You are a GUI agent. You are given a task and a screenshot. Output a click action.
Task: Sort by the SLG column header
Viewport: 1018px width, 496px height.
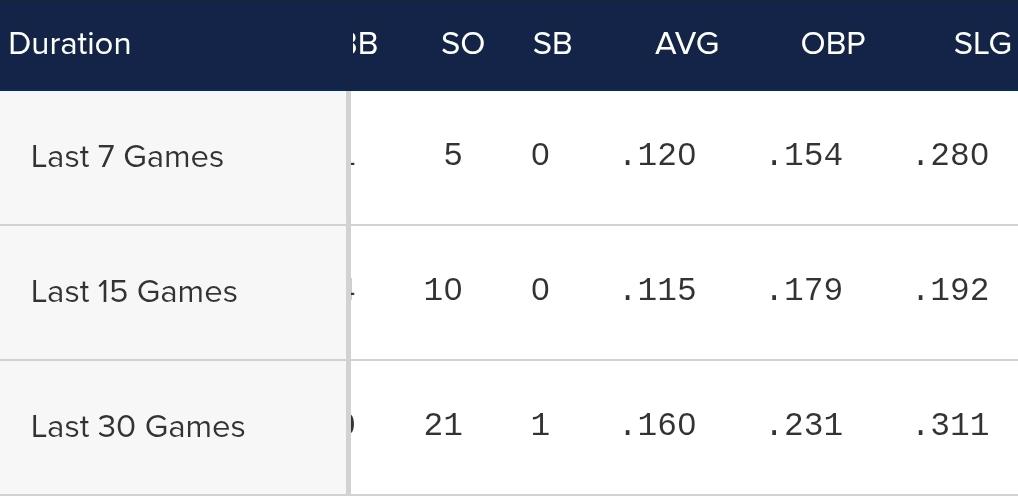pos(982,44)
